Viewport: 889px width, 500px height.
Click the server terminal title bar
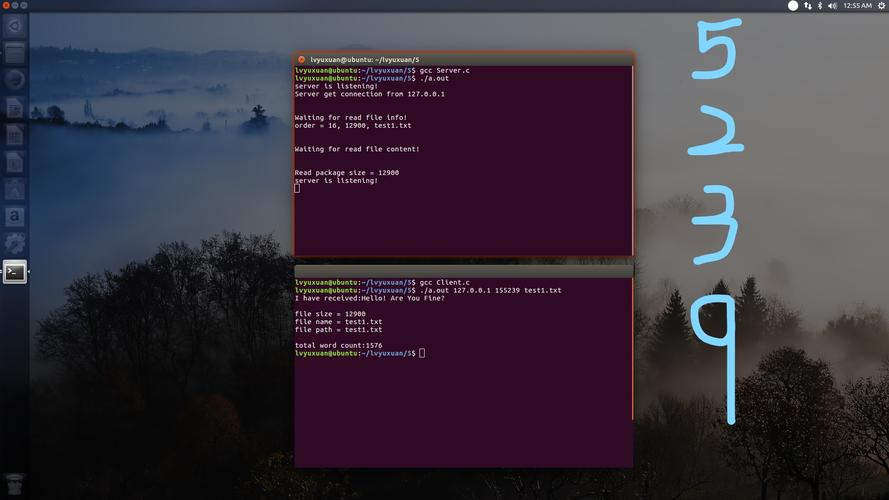pos(462,60)
